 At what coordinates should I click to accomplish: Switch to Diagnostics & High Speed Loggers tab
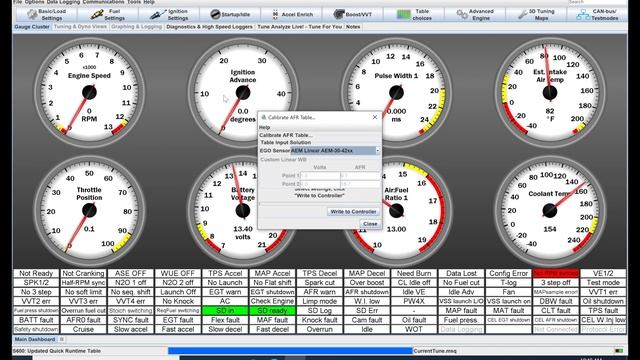[x=209, y=27]
